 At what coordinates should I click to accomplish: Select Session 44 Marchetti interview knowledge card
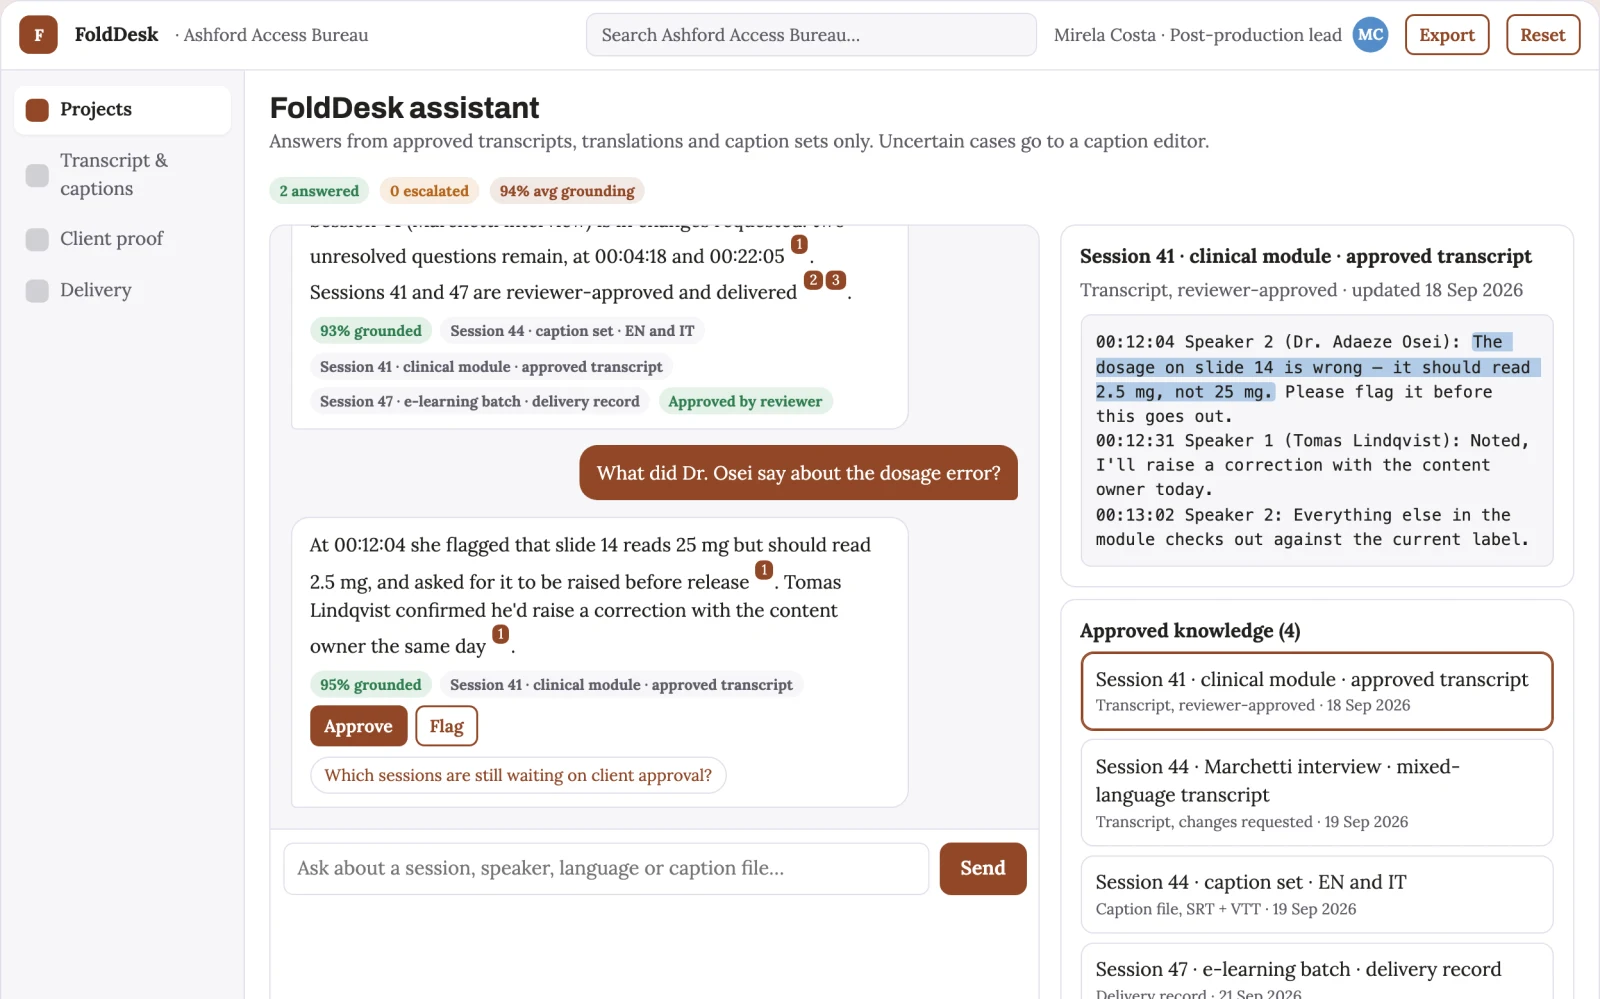pos(1317,793)
